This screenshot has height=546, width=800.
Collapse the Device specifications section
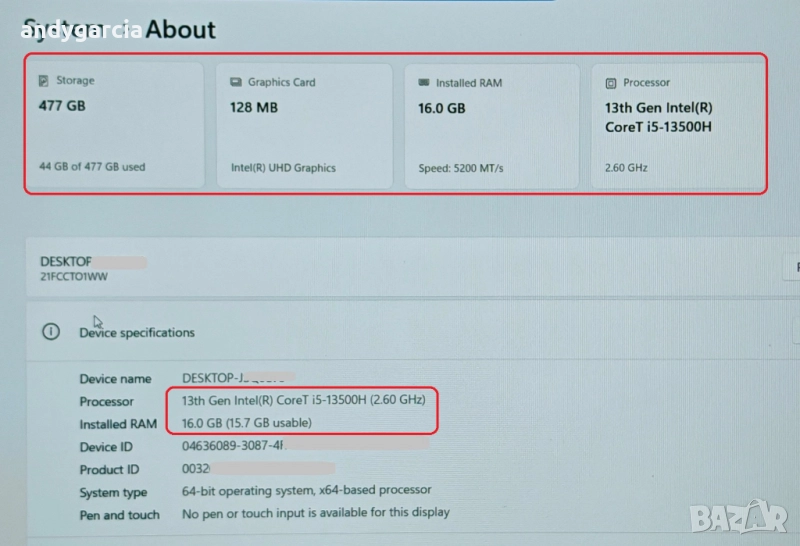400,332
